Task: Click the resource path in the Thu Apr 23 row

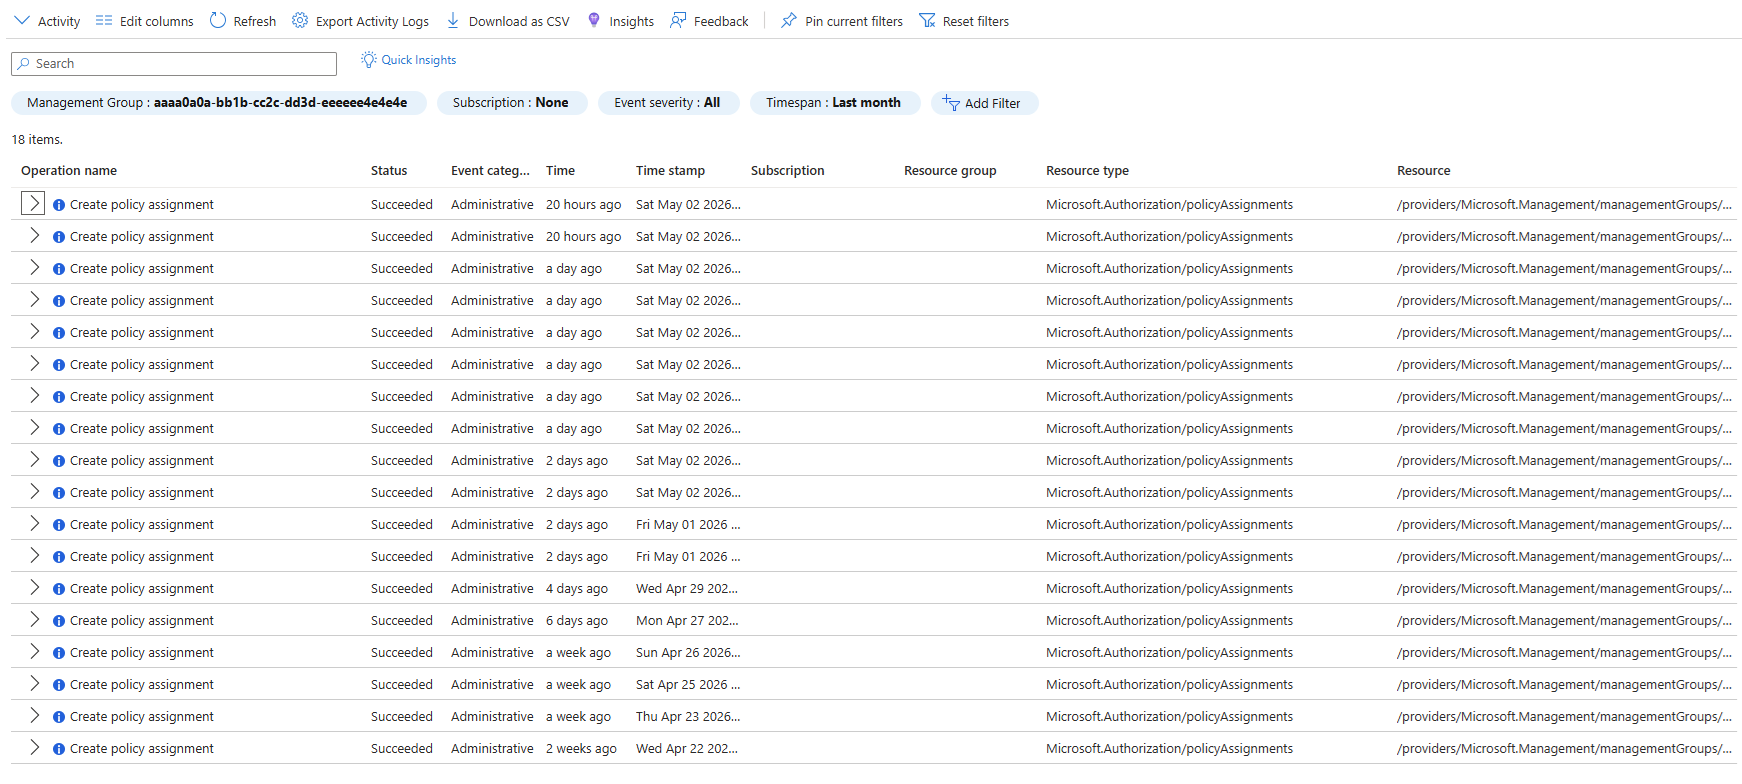Action: 1564,717
